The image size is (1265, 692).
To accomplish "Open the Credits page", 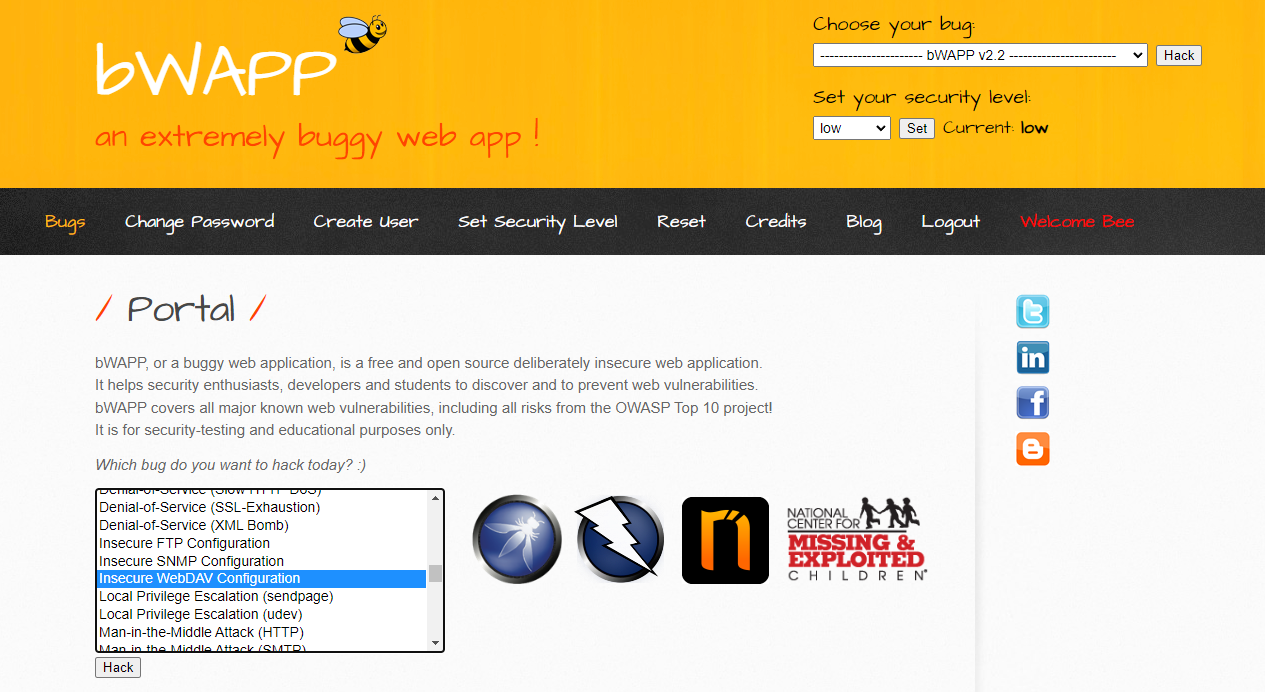I will point(776,222).
